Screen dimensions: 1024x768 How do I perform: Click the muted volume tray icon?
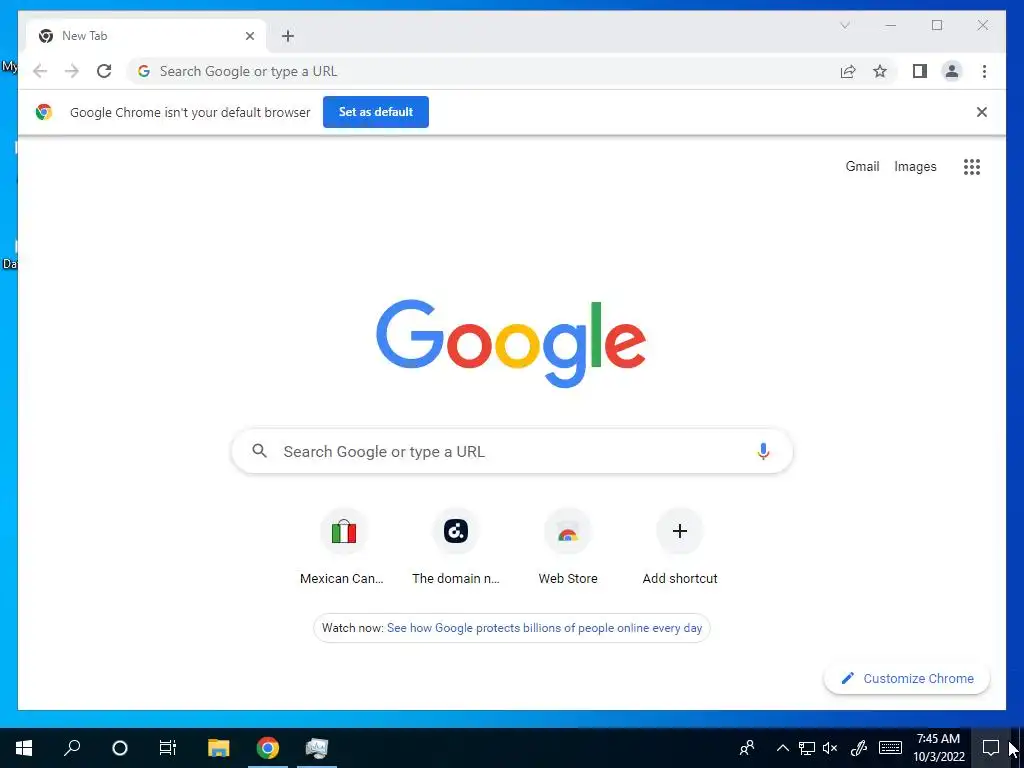pyautogui.click(x=830, y=748)
